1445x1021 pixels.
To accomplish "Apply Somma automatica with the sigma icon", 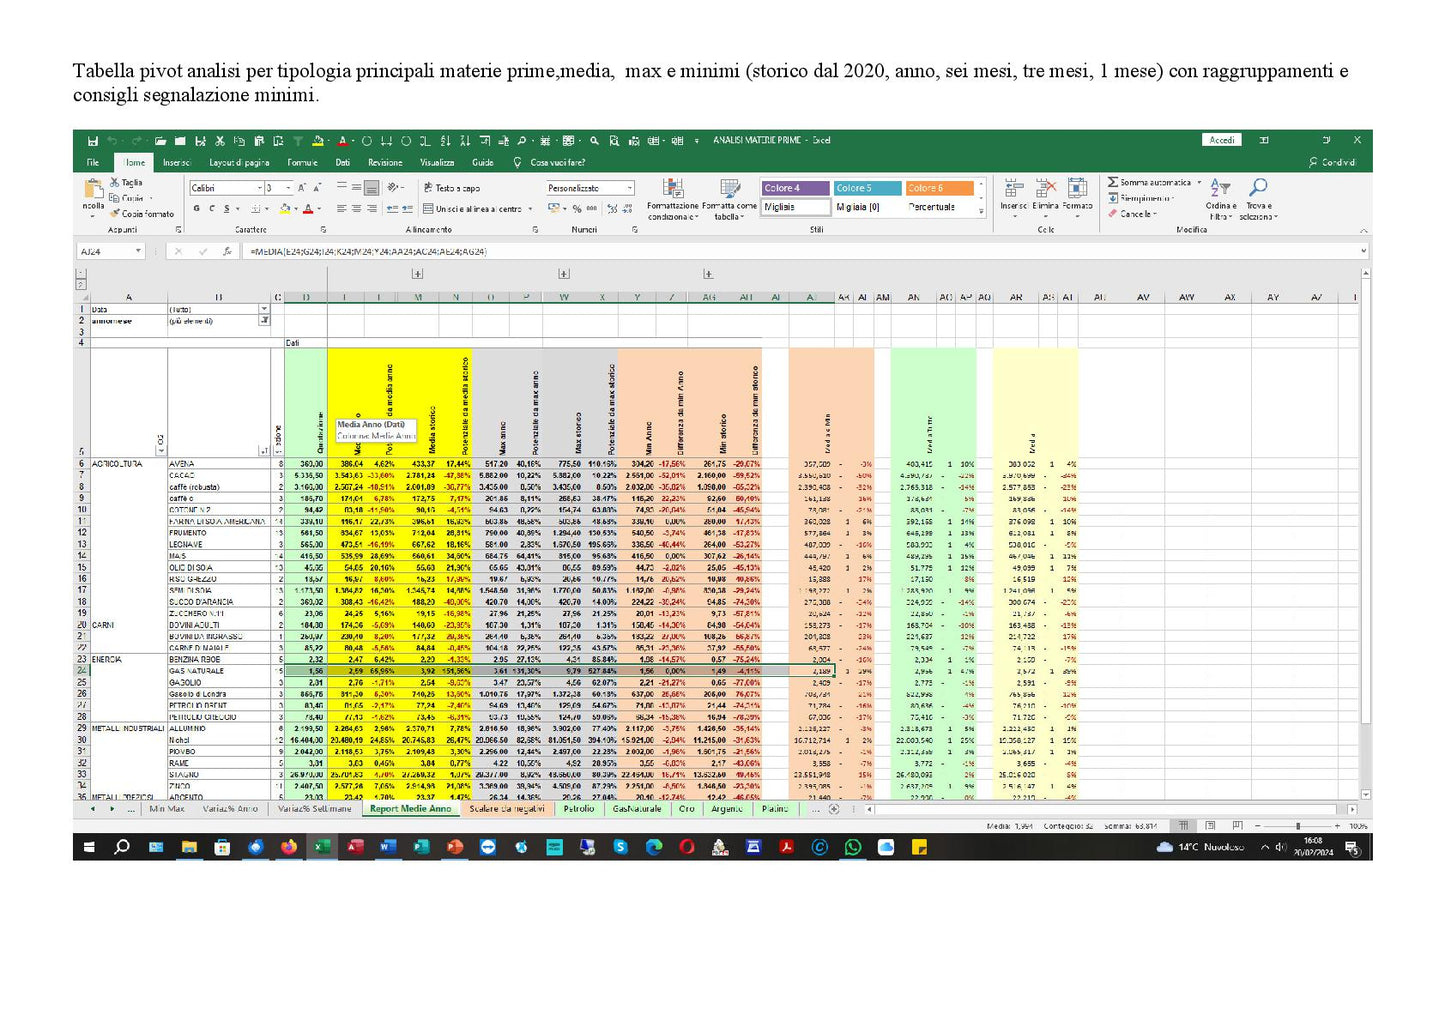I will tap(1112, 183).
